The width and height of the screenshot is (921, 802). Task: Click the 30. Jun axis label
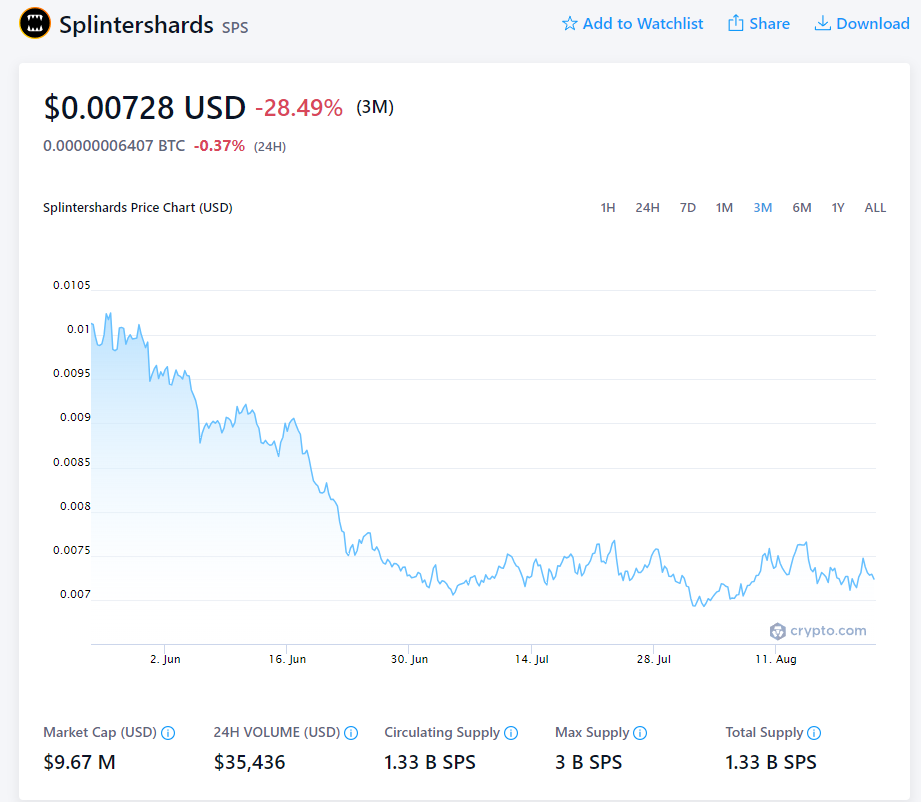pos(409,659)
